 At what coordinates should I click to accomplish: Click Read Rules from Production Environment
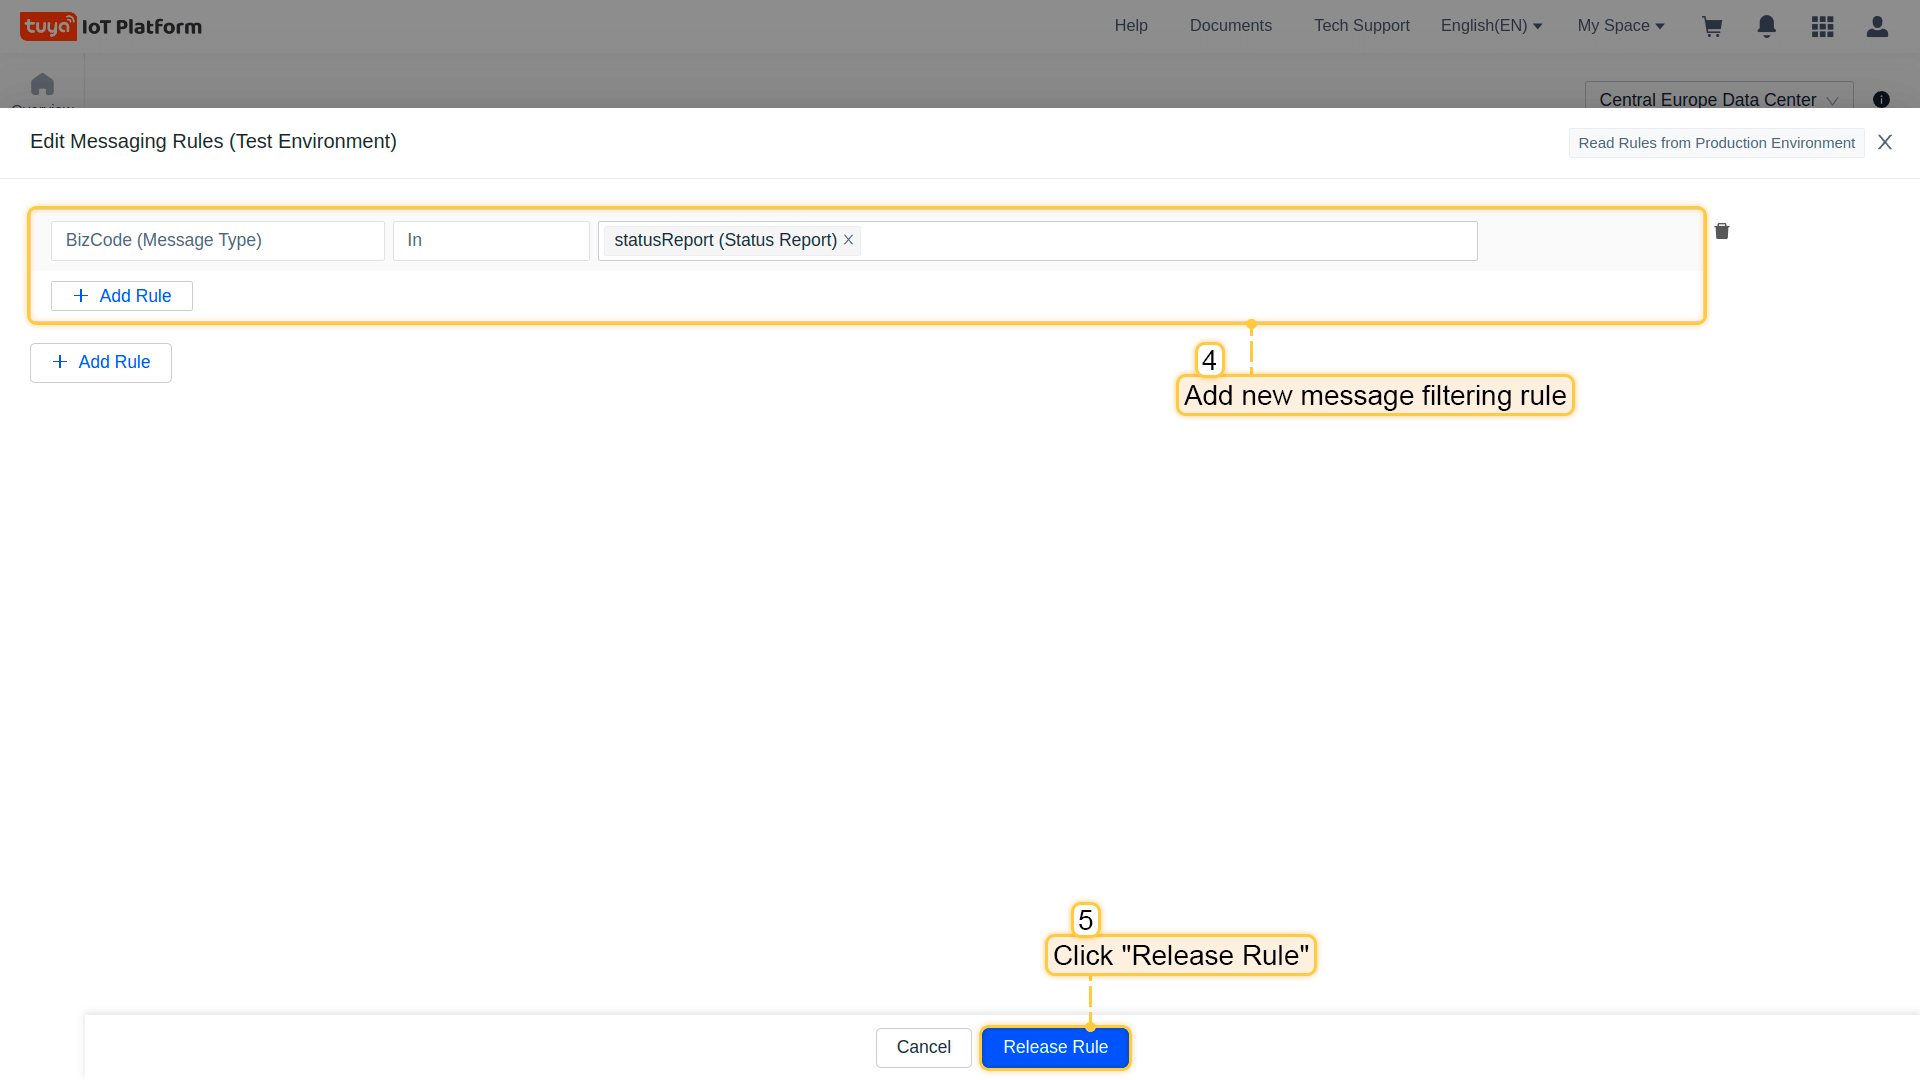click(x=1716, y=143)
